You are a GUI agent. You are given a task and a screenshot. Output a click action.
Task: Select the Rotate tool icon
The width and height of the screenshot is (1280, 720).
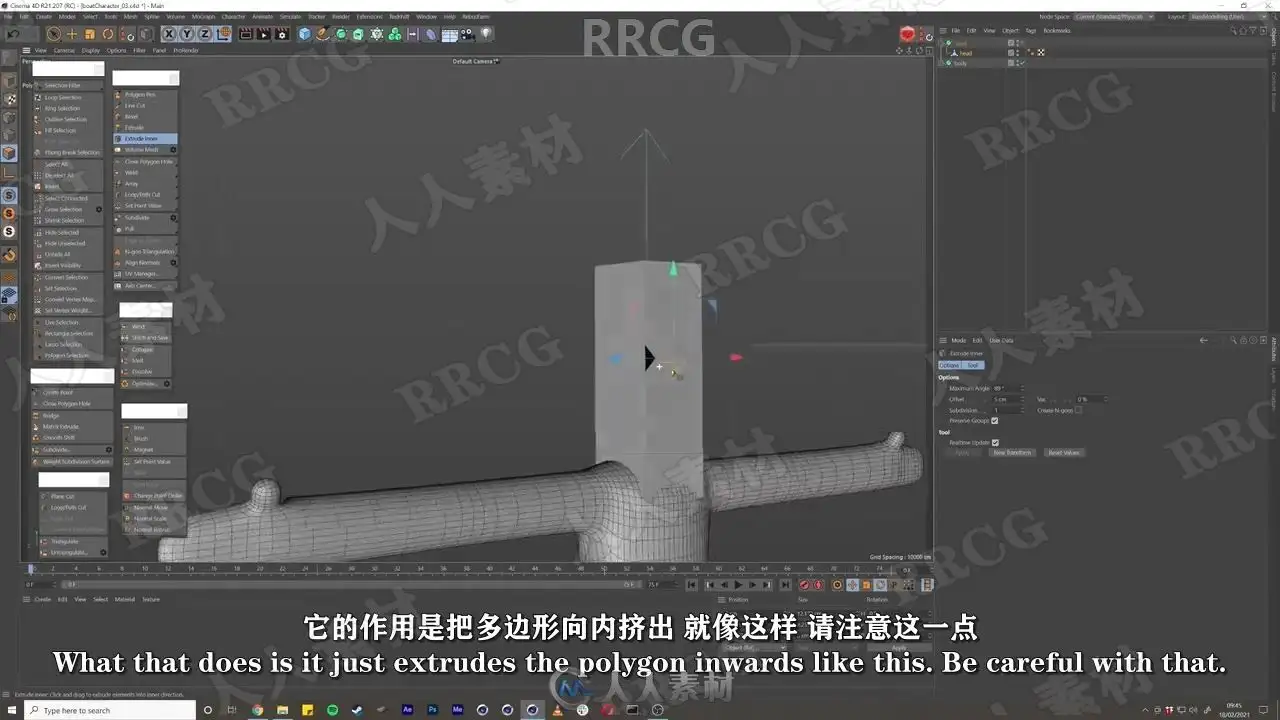pos(108,34)
